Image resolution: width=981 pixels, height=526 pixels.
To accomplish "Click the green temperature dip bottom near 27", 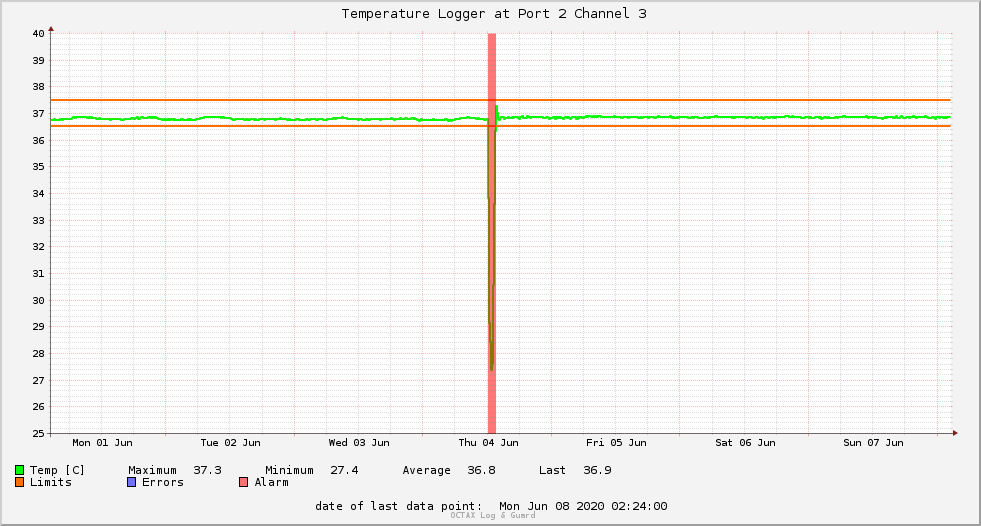I will pos(492,368).
